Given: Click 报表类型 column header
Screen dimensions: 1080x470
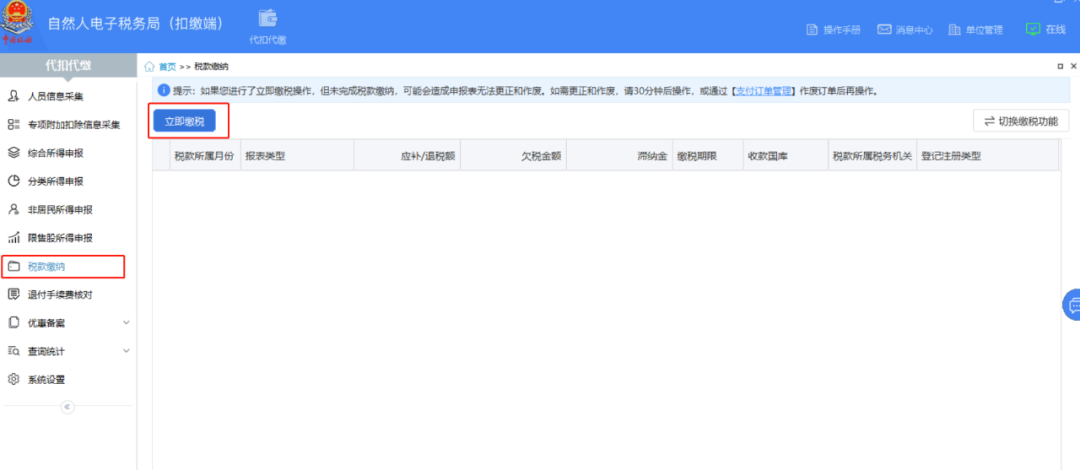Looking at the screenshot, I should click(x=297, y=156).
